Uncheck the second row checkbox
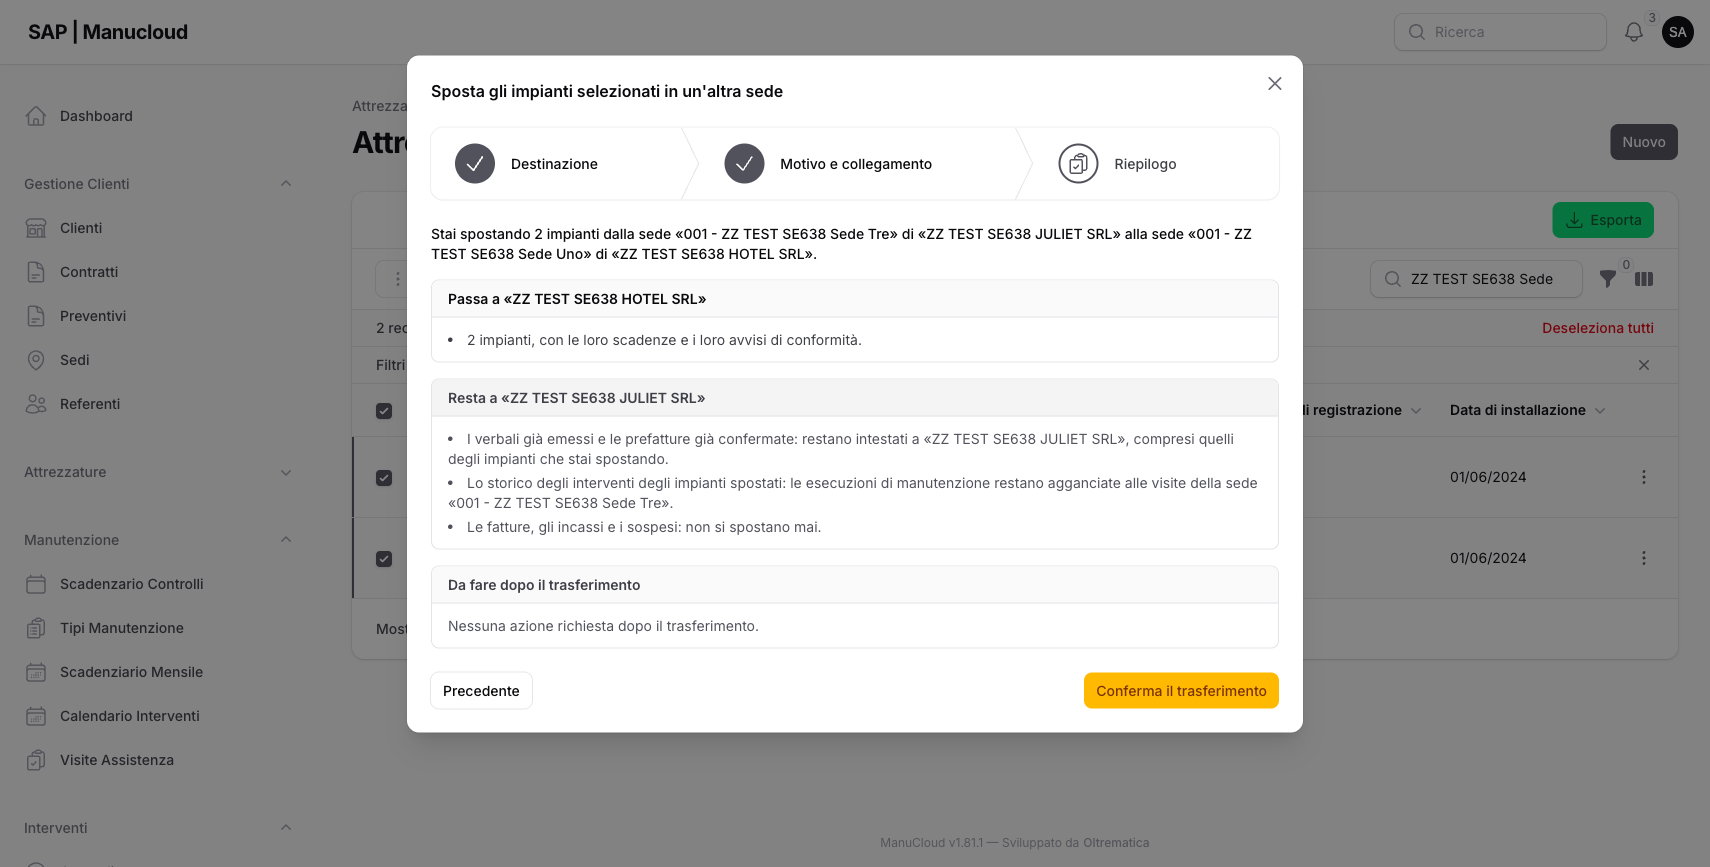This screenshot has height=867, width=1710. (384, 559)
